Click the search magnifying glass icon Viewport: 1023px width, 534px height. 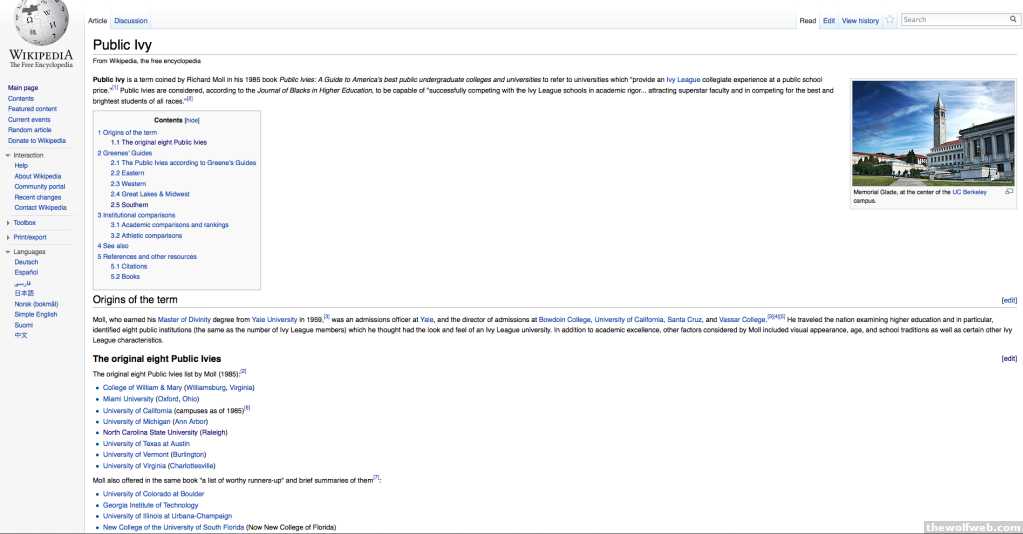1012,19
